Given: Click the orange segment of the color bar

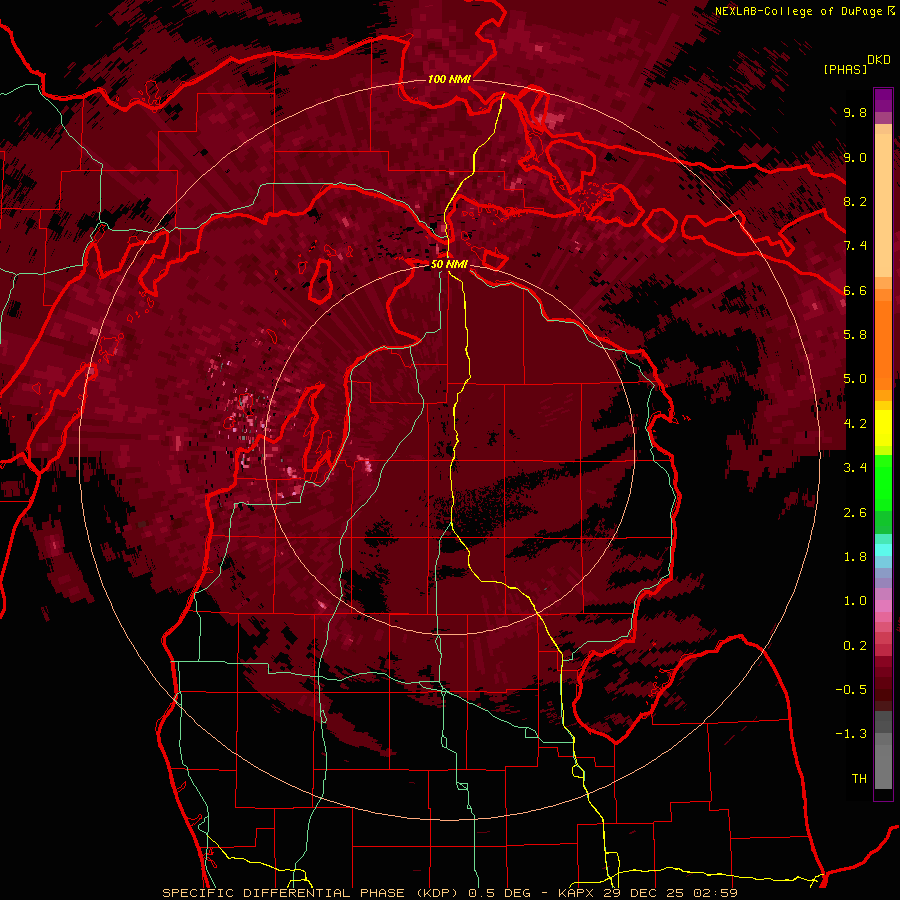Looking at the screenshot, I should pyautogui.click(x=883, y=344).
